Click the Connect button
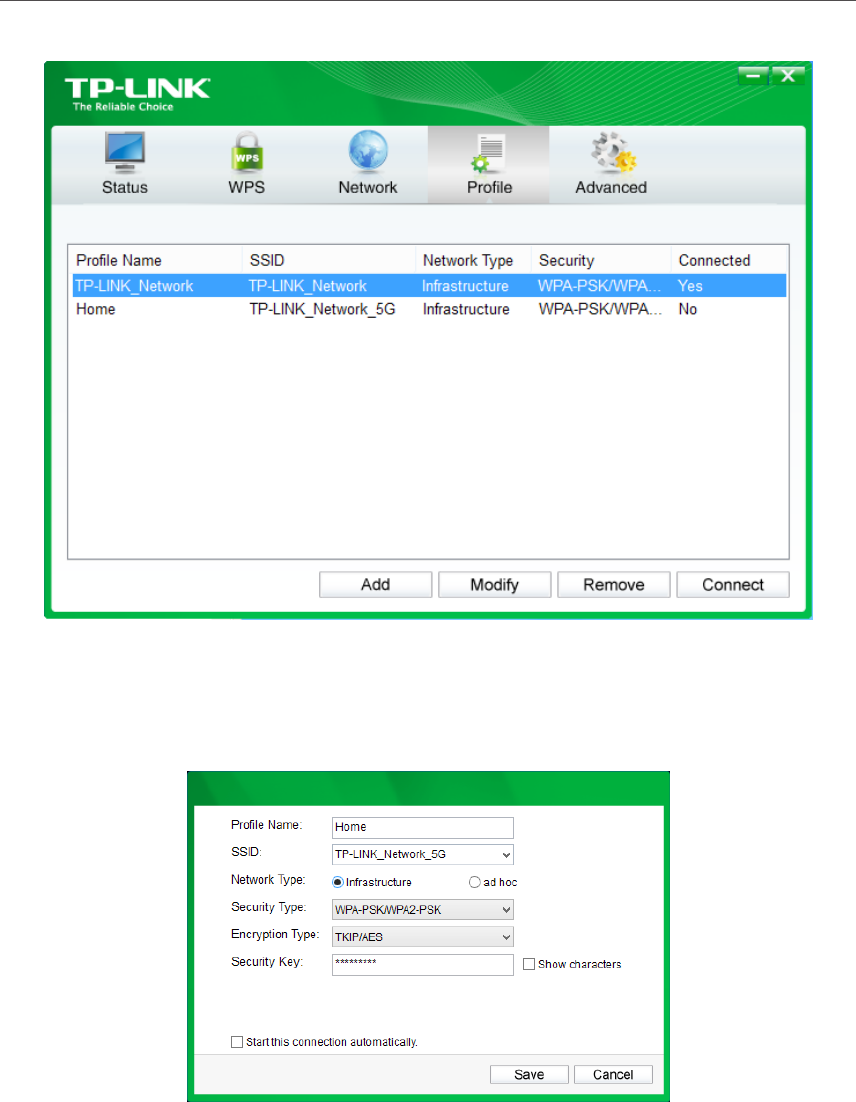The width and height of the screenshot is (856, 1102). (x=733, y=585)
